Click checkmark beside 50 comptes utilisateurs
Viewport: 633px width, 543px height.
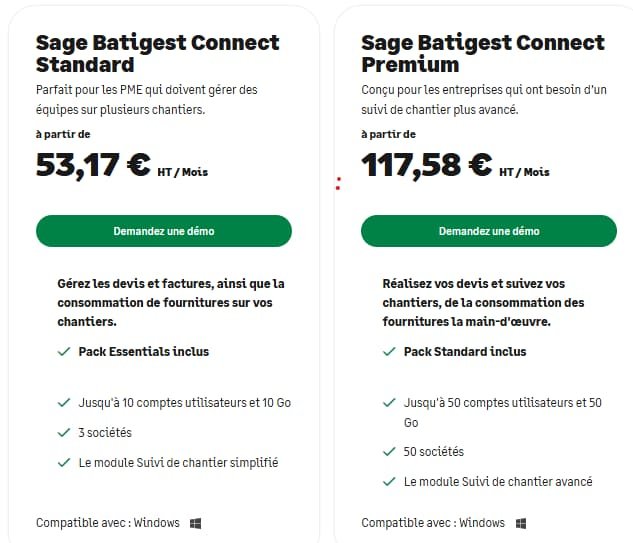388,403
